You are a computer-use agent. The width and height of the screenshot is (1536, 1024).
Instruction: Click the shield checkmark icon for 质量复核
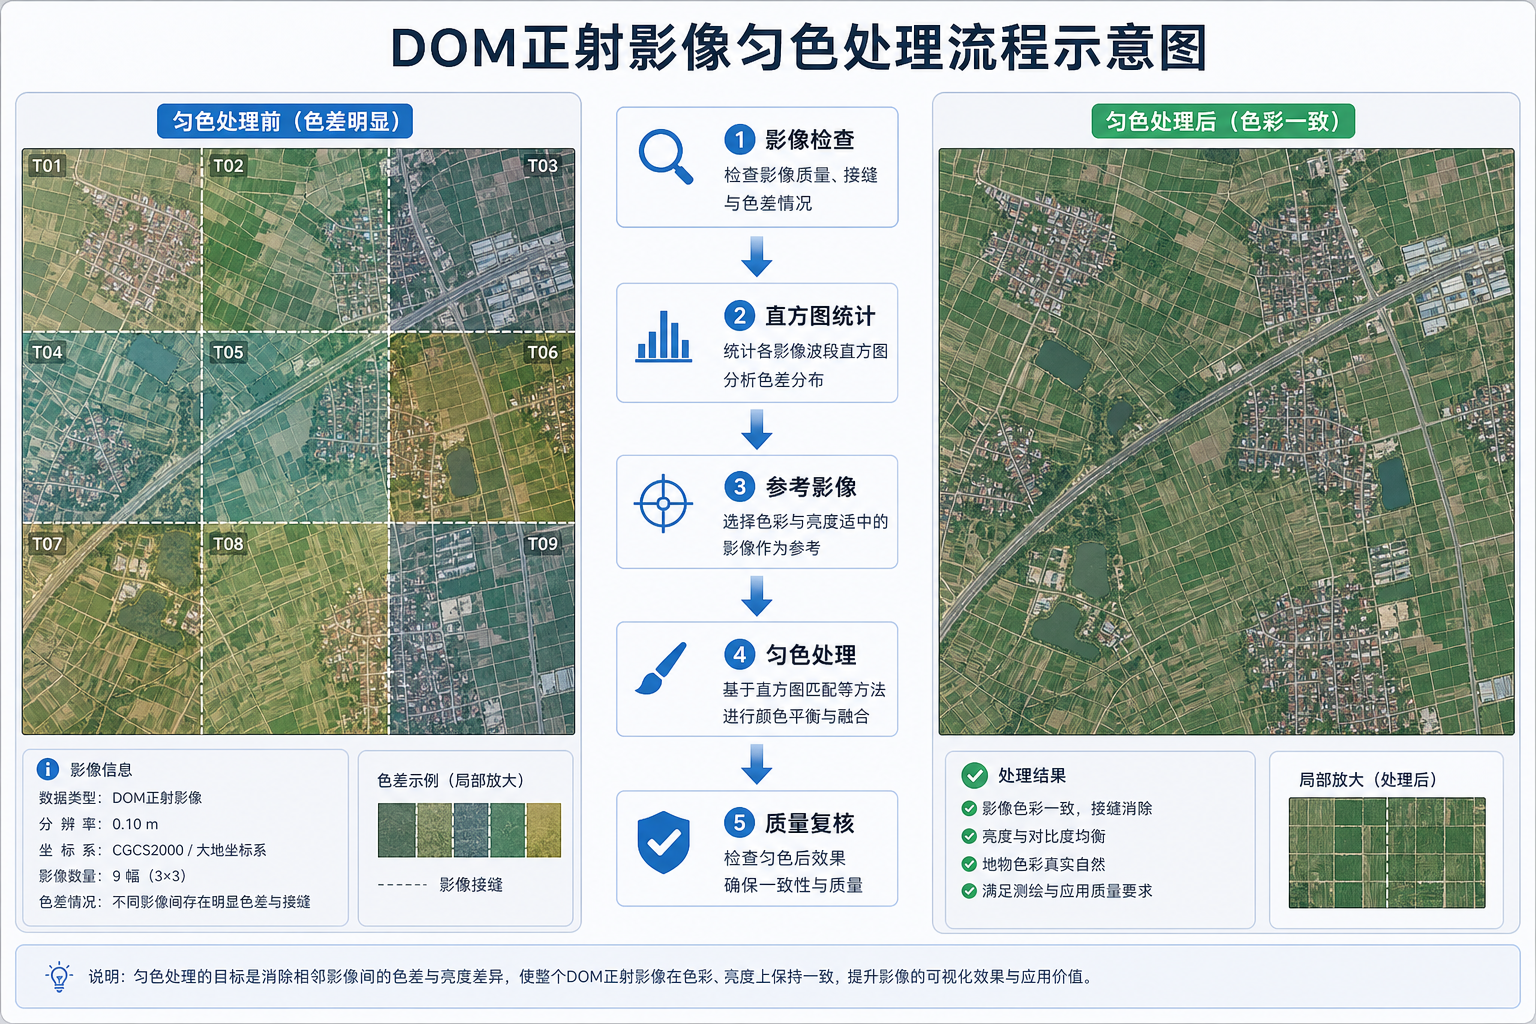(664, 842)
